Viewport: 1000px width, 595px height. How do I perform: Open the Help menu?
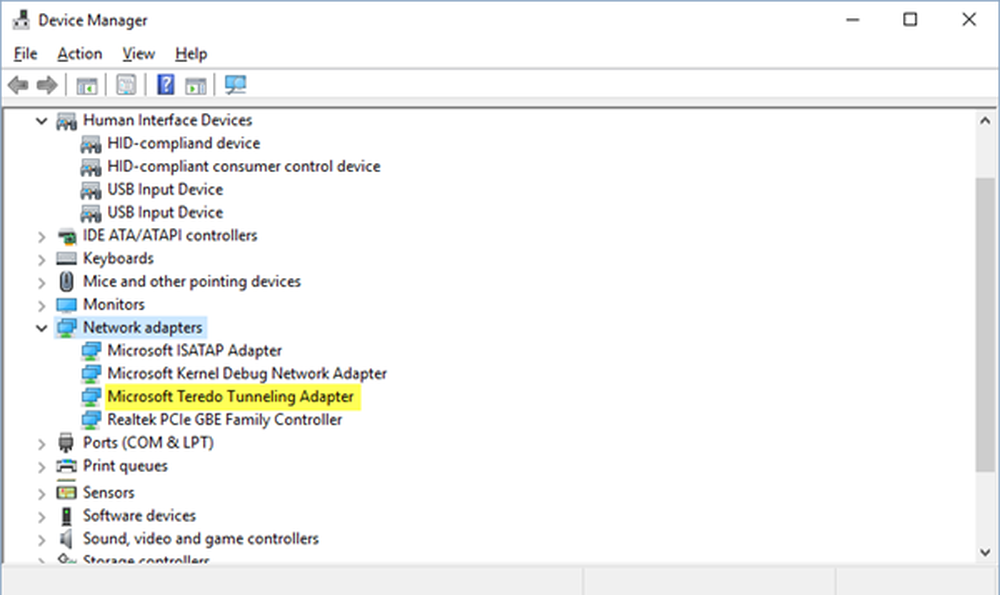[191, 54]
